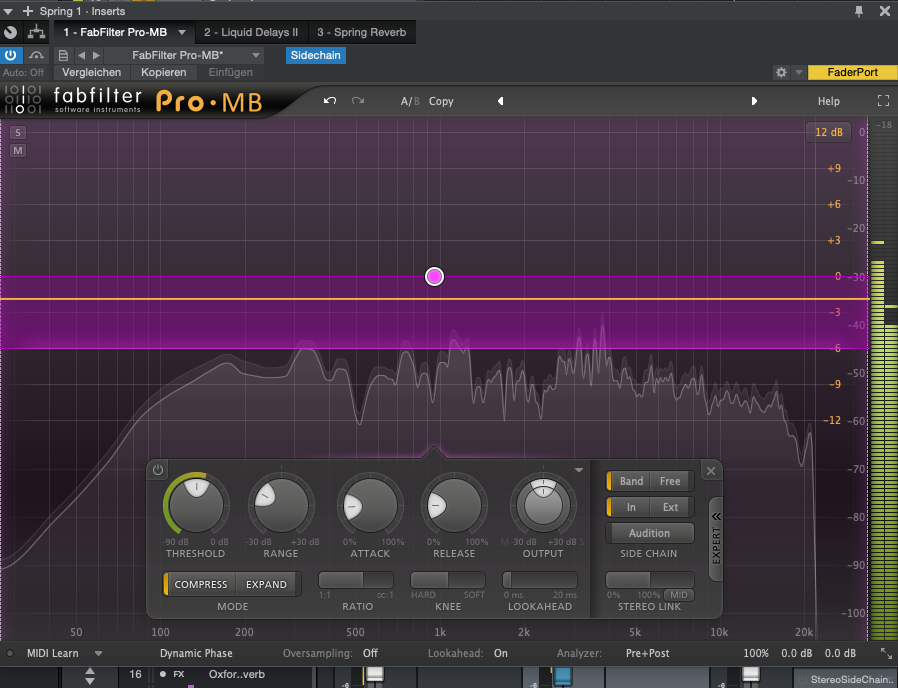Select Free side chain mode
The image size is (898, 688).
point(670,481)
